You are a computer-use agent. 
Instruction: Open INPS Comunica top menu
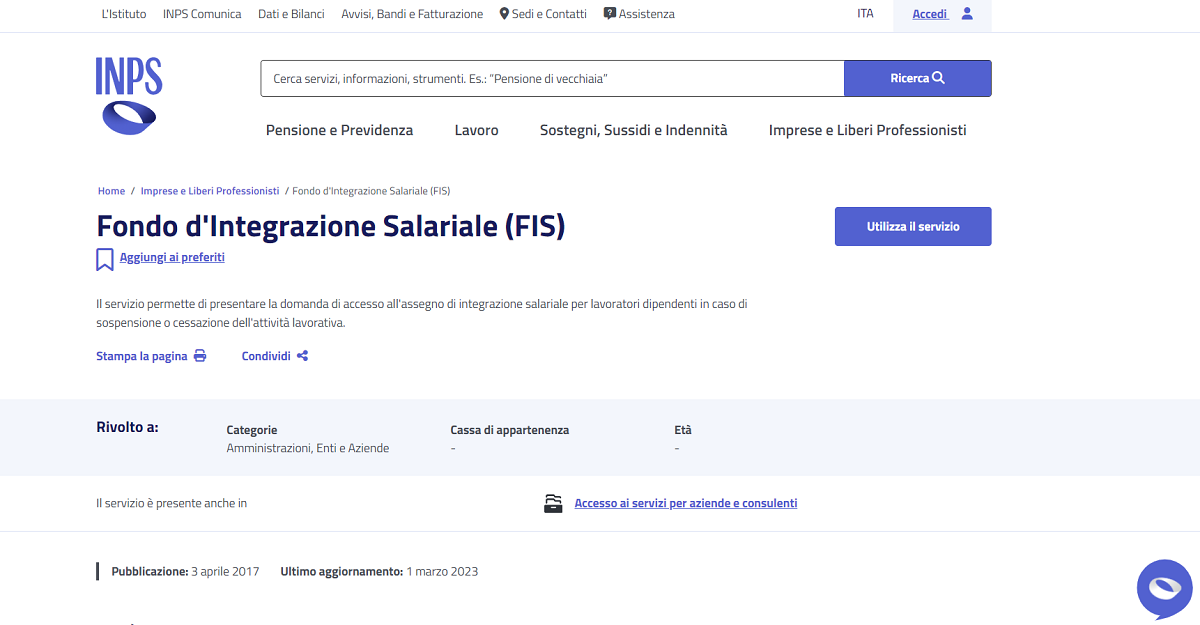coord(202,14)
